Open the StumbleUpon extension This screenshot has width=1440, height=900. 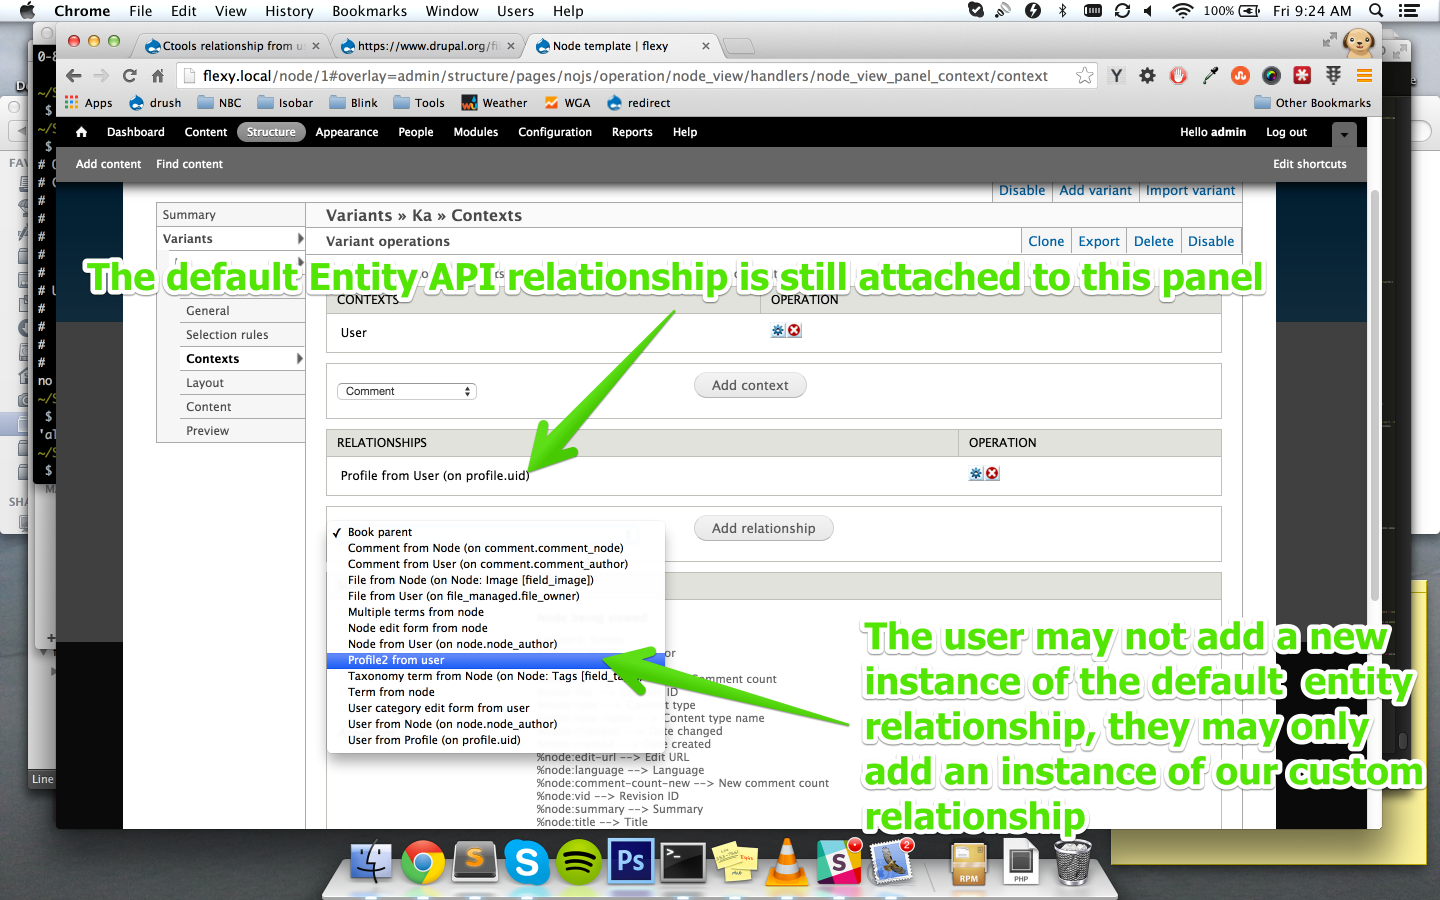1241,76
